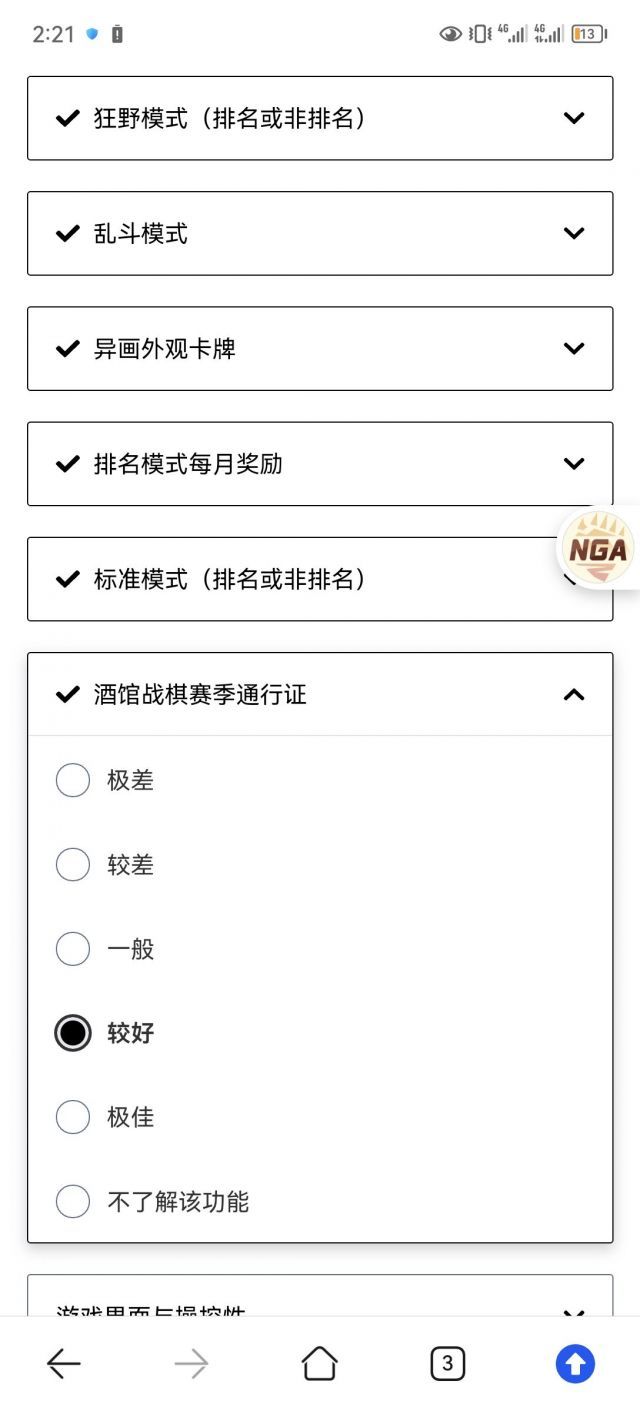The height and width of the screenshot is (1411, 640).
Task: Tap the selected 较好 radio button
Action: [x=72, y=1033]
